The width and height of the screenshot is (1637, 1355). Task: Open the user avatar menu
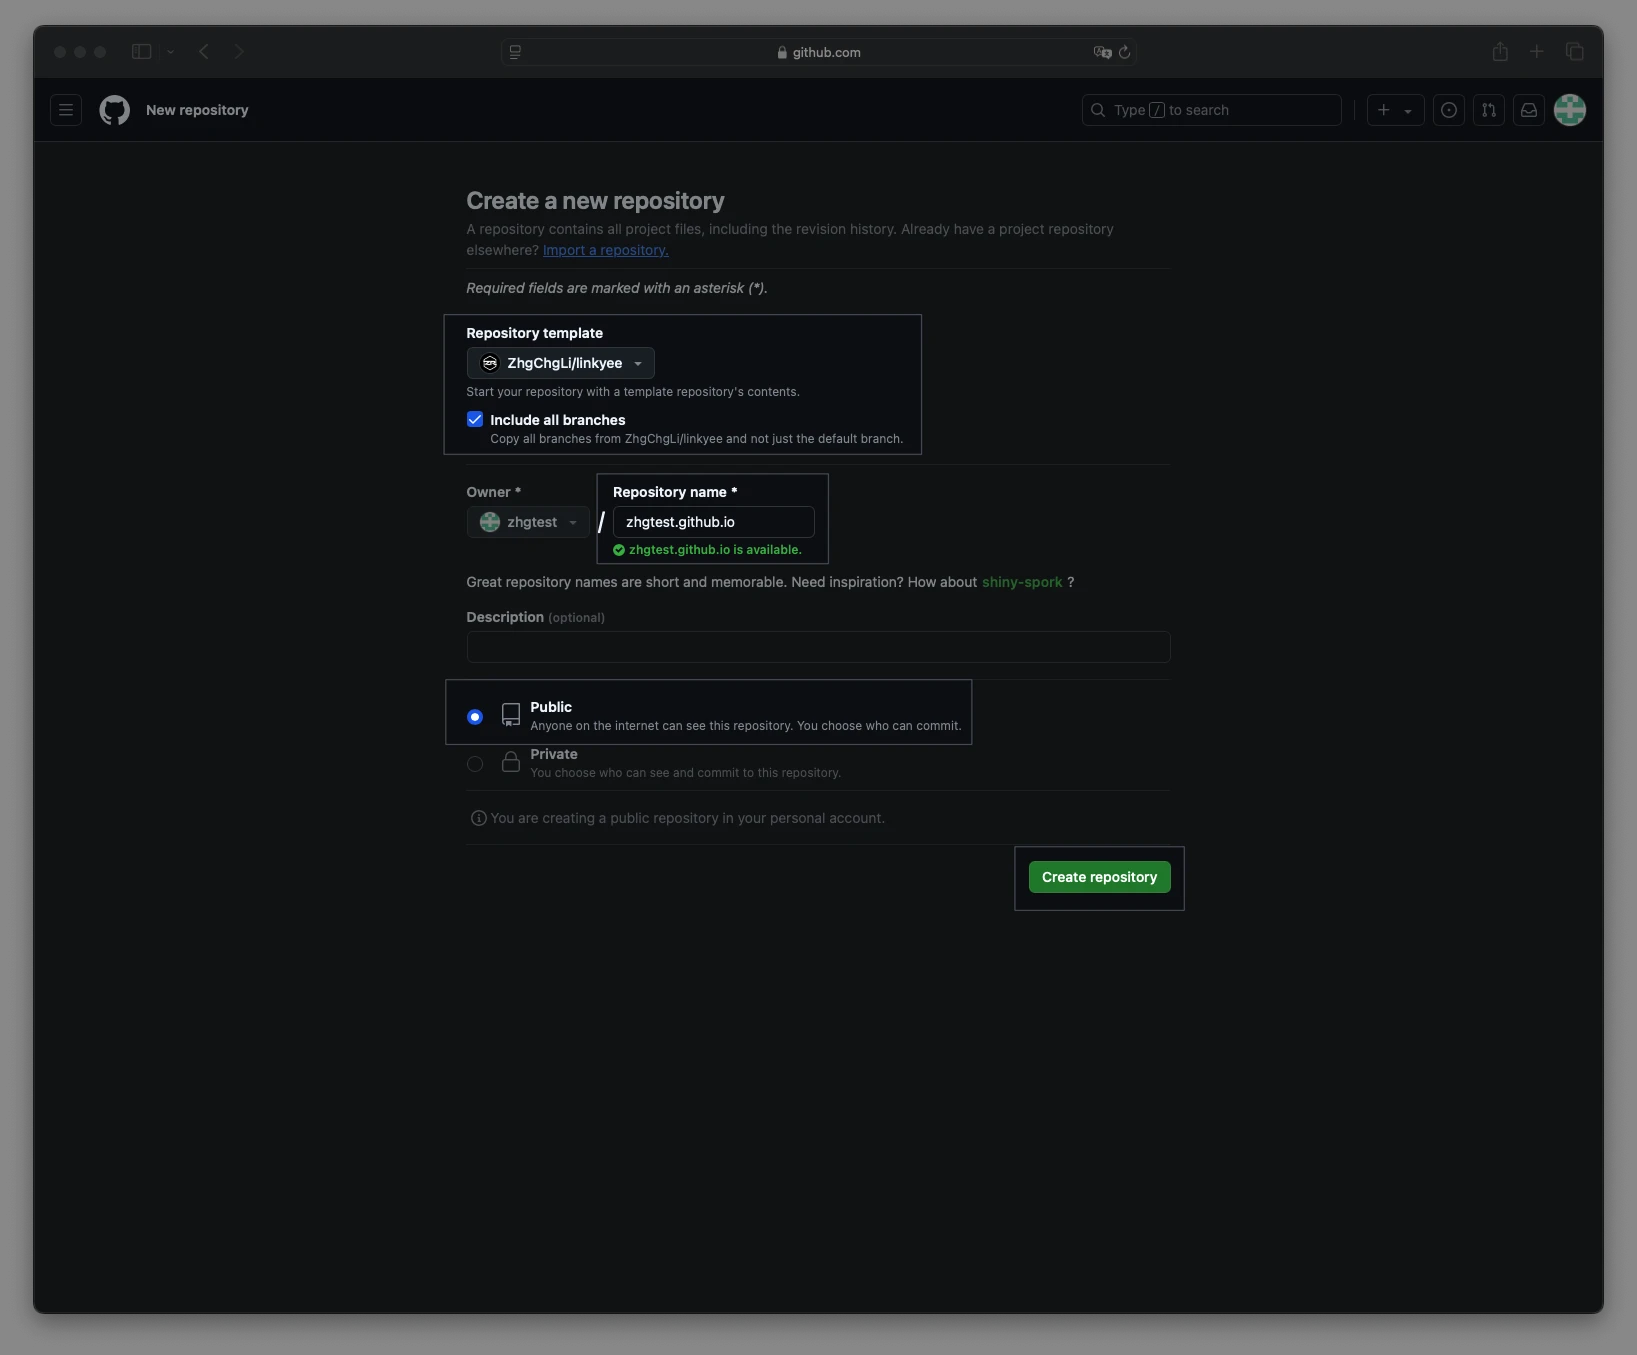[1570, 110]
